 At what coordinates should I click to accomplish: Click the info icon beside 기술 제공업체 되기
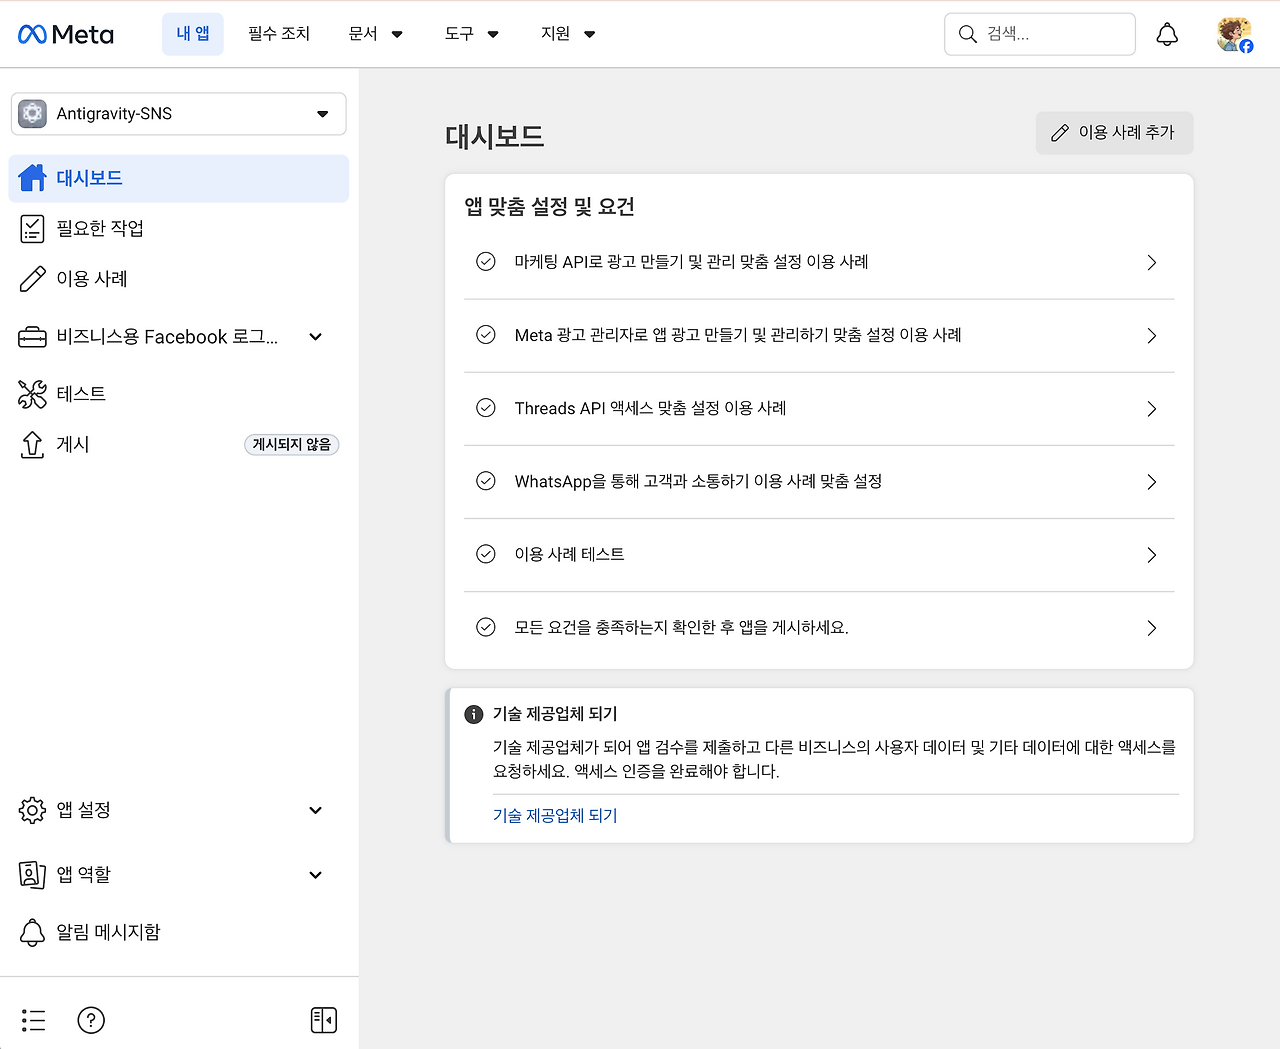tap(474, 714)
